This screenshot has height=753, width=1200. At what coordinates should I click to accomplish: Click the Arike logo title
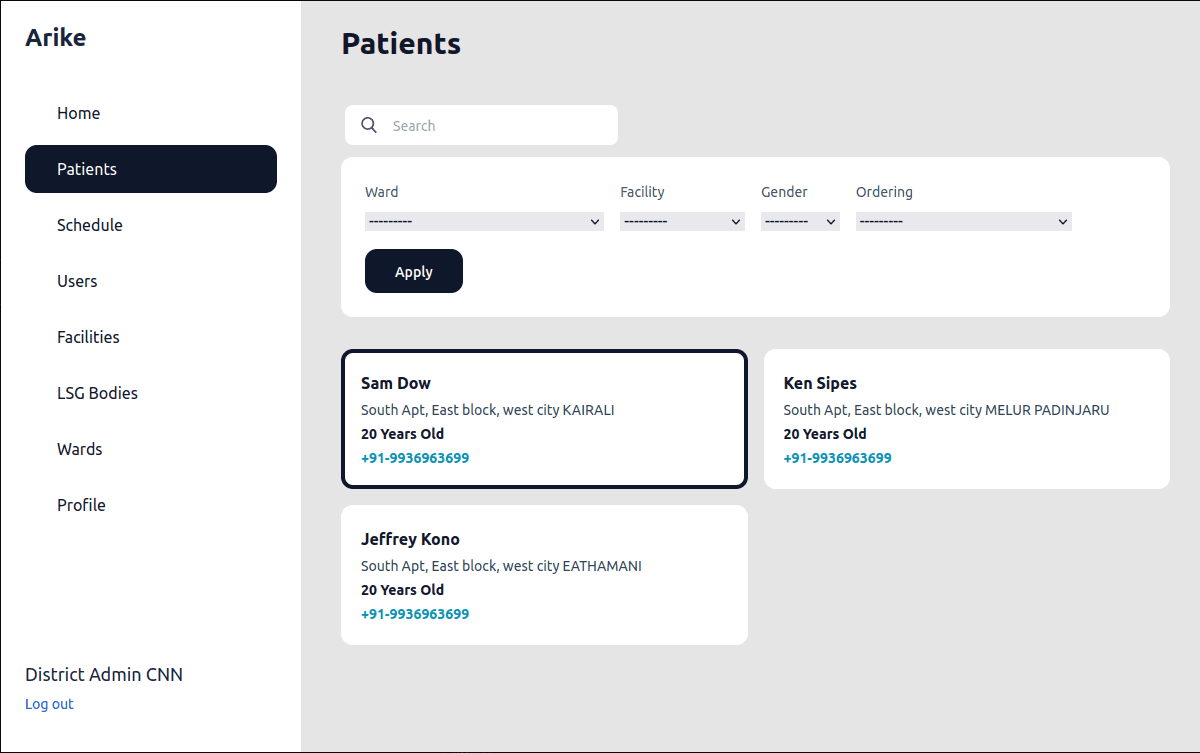point(56,38)
